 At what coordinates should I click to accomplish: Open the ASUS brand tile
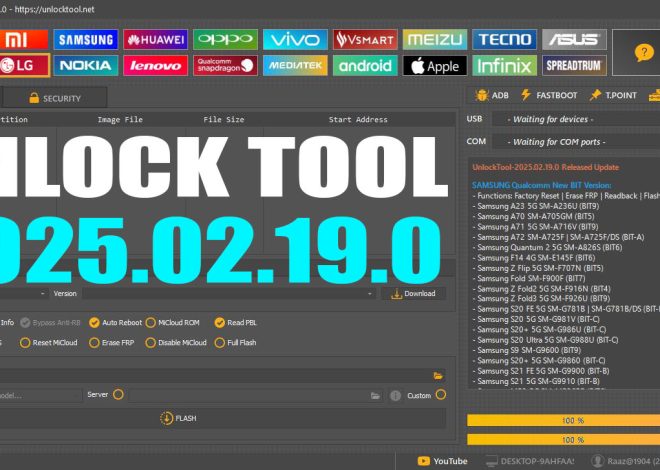pyautogui.click(x=575, y=40)
